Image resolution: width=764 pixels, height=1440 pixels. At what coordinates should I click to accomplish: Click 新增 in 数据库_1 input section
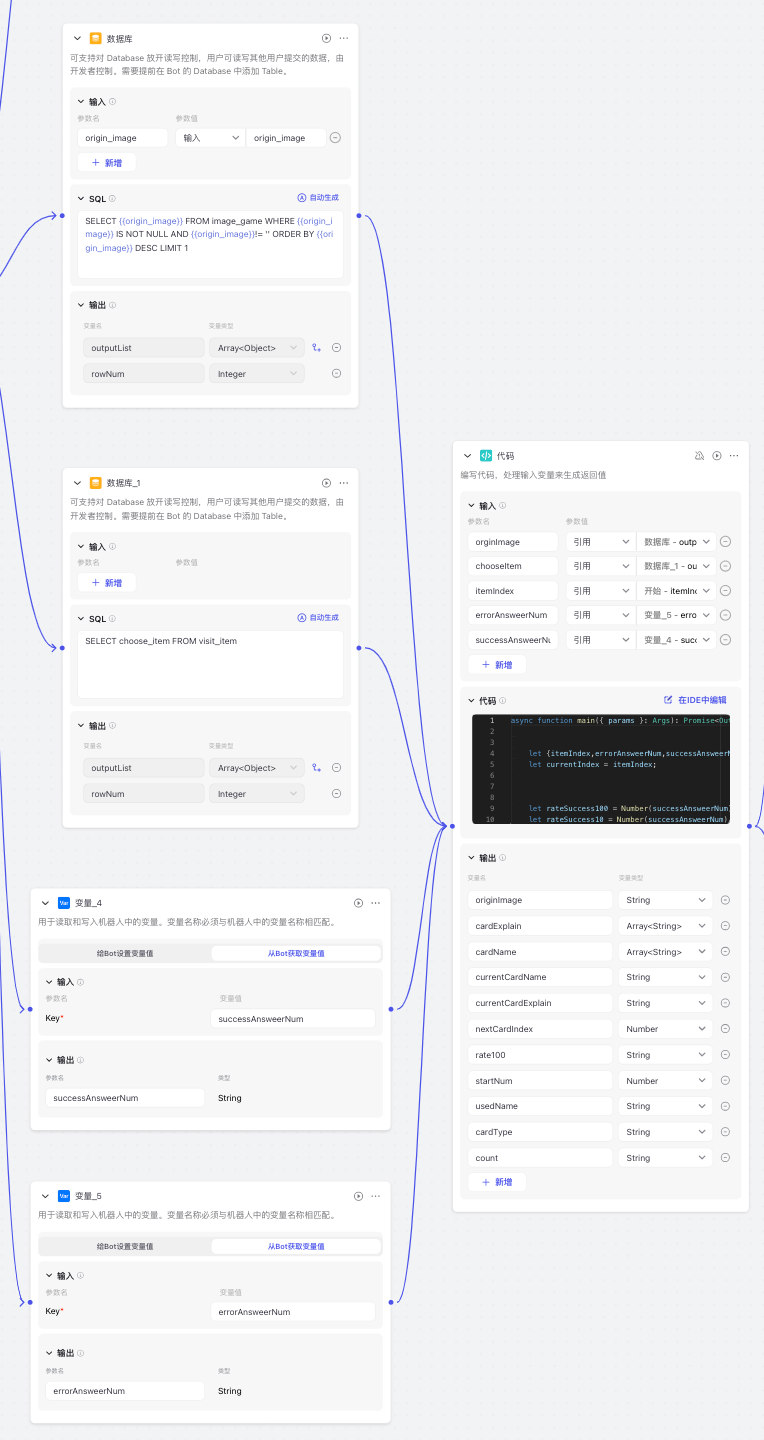107,582
